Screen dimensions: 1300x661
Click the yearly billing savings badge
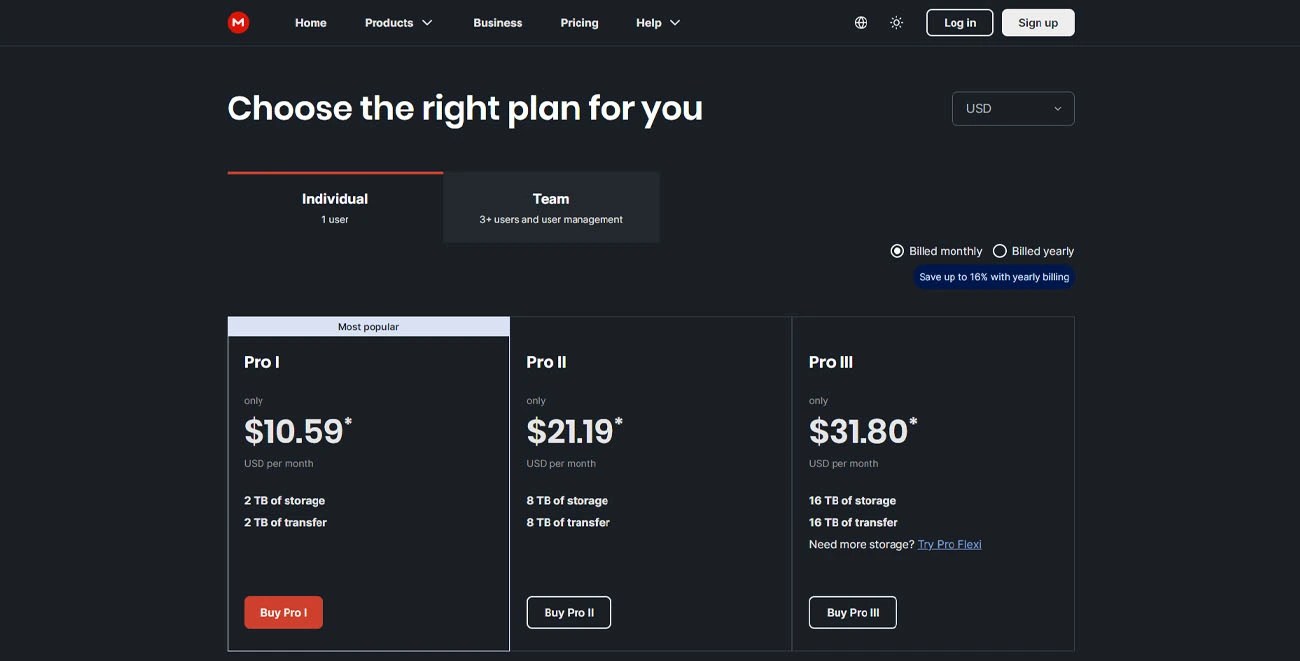tap(995, 274)
